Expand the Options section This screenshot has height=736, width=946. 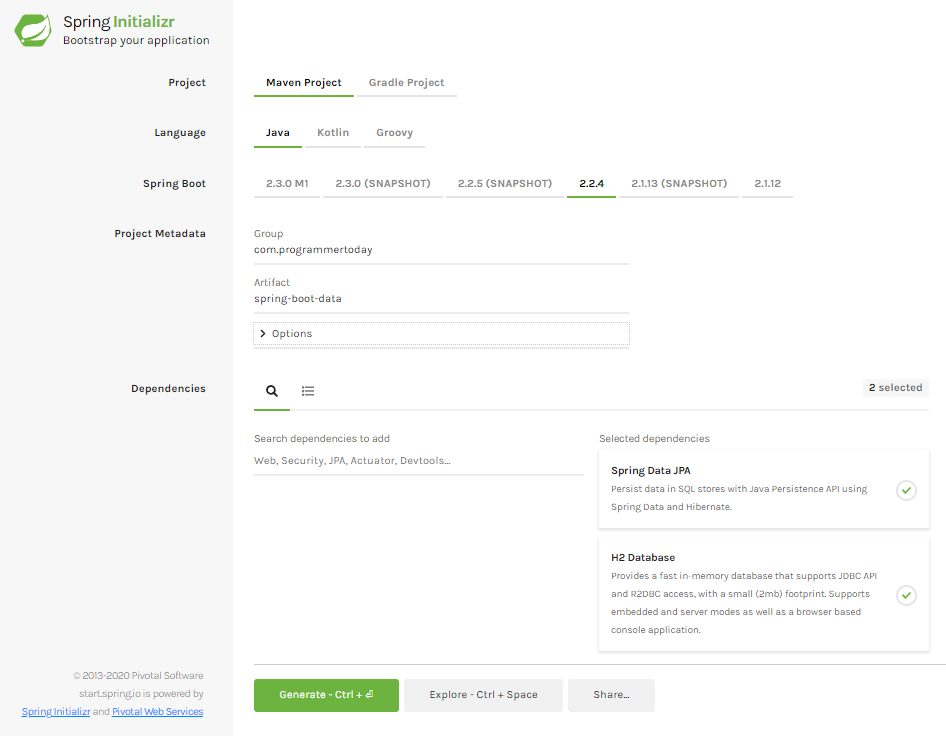pyautogui.click(x=442, y=334)
